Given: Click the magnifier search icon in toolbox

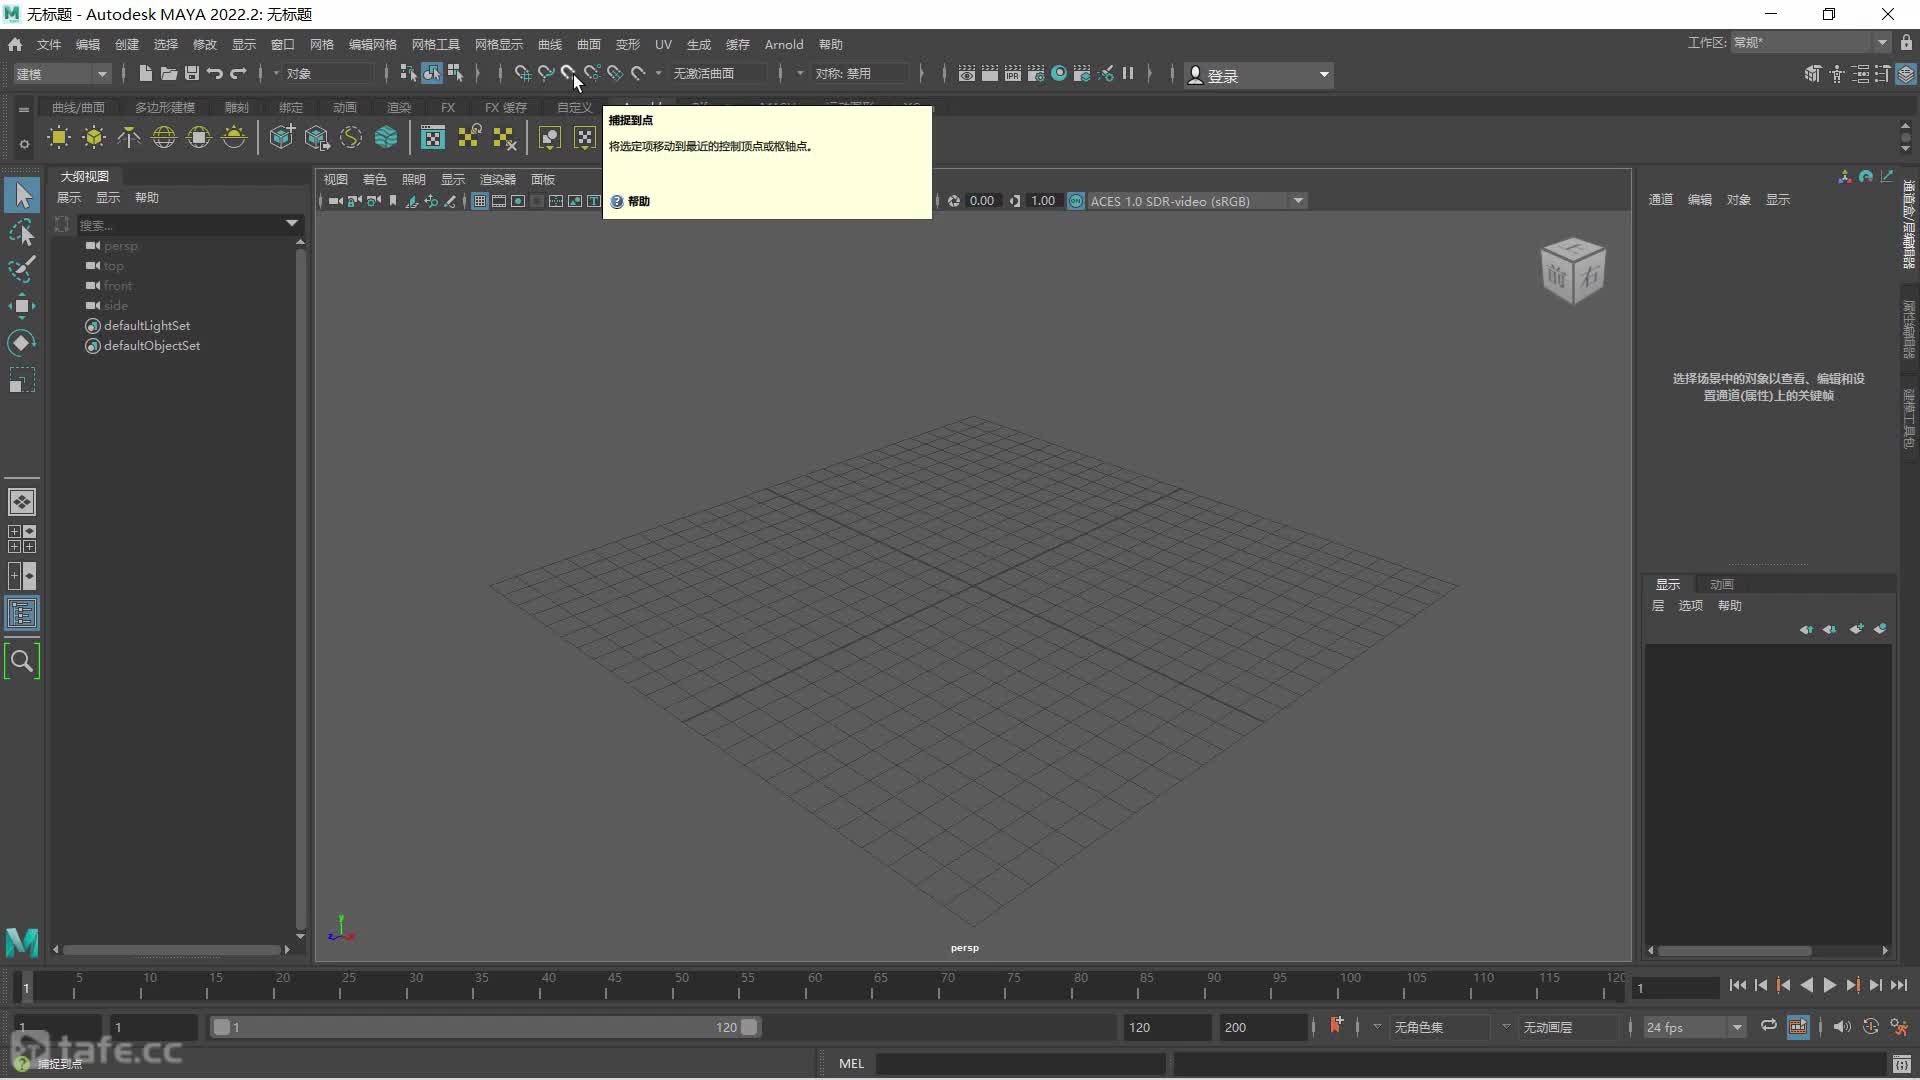Looking at the screenshot, I should [x=22, y=661].
